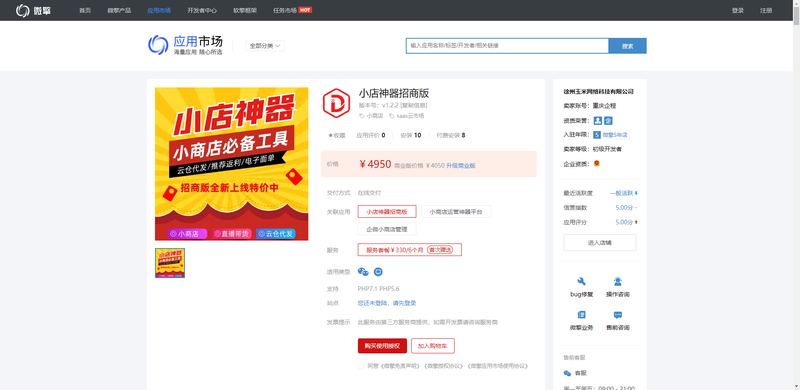
Task: Tick the agreement checkbox beside 同意
Action: (361, 366)
